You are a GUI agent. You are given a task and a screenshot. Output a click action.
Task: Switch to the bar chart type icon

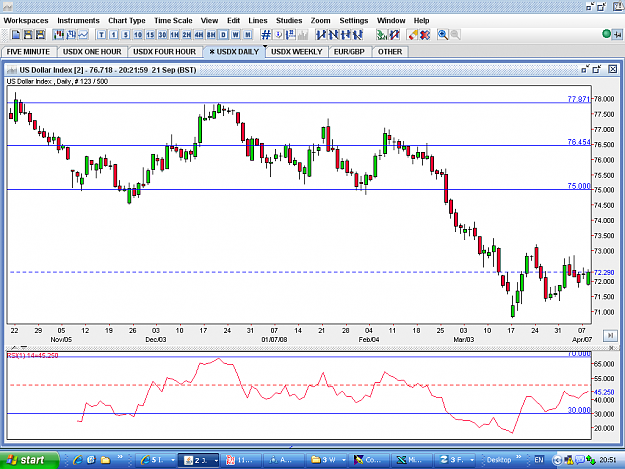[x=71, y=35]
